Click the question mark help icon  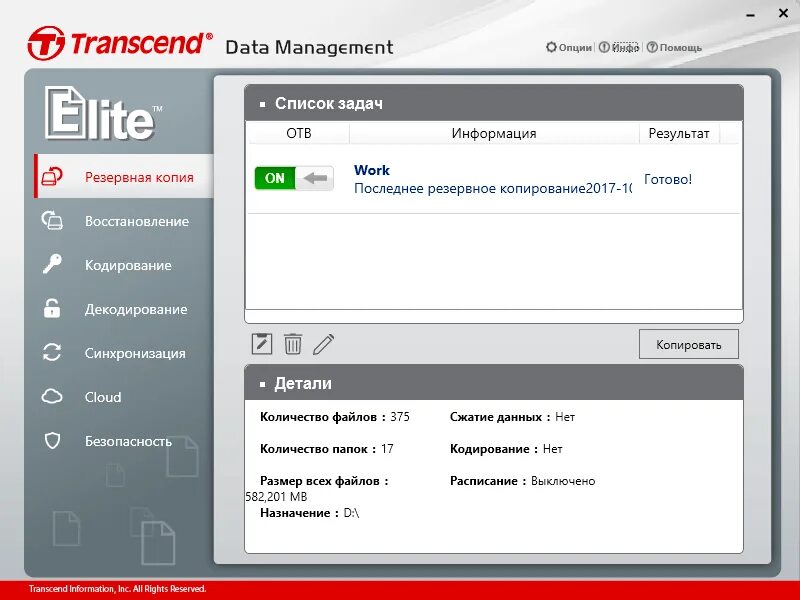[x=652, y=47]
